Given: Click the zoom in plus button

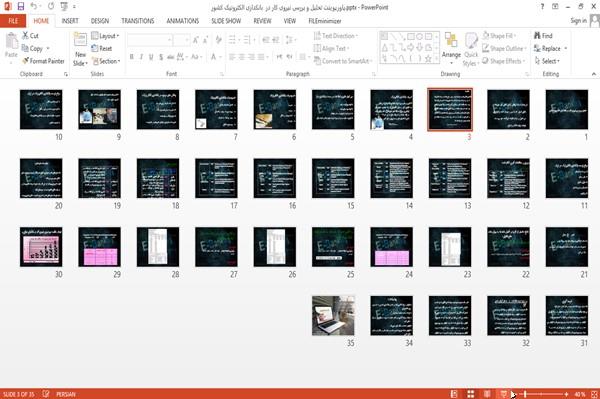Looking at the screenshot, I should [x=566, y=394].
